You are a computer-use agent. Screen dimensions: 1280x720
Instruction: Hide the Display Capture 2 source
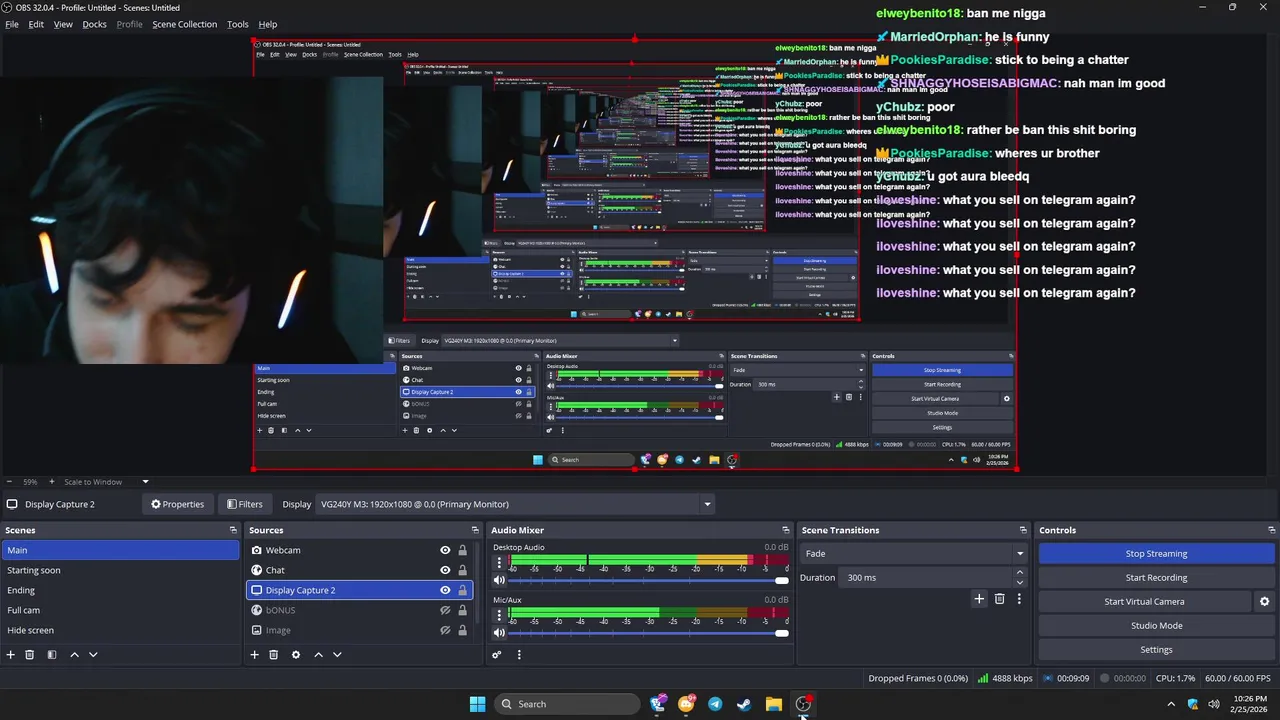point(445,590)
